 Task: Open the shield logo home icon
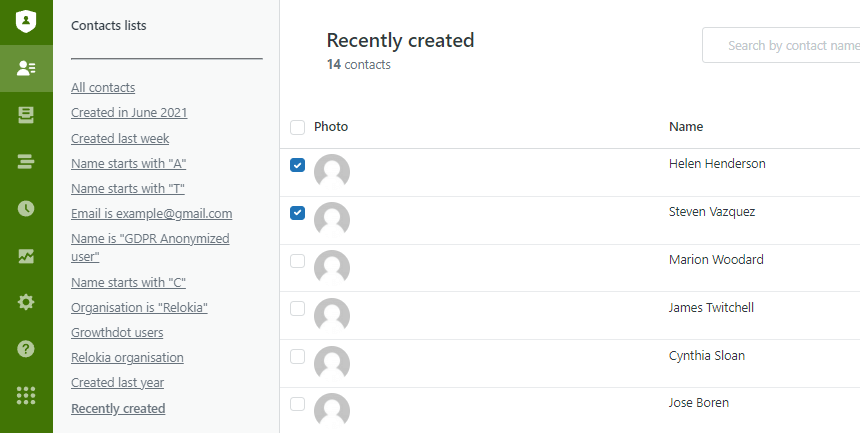tap(26, 22)
